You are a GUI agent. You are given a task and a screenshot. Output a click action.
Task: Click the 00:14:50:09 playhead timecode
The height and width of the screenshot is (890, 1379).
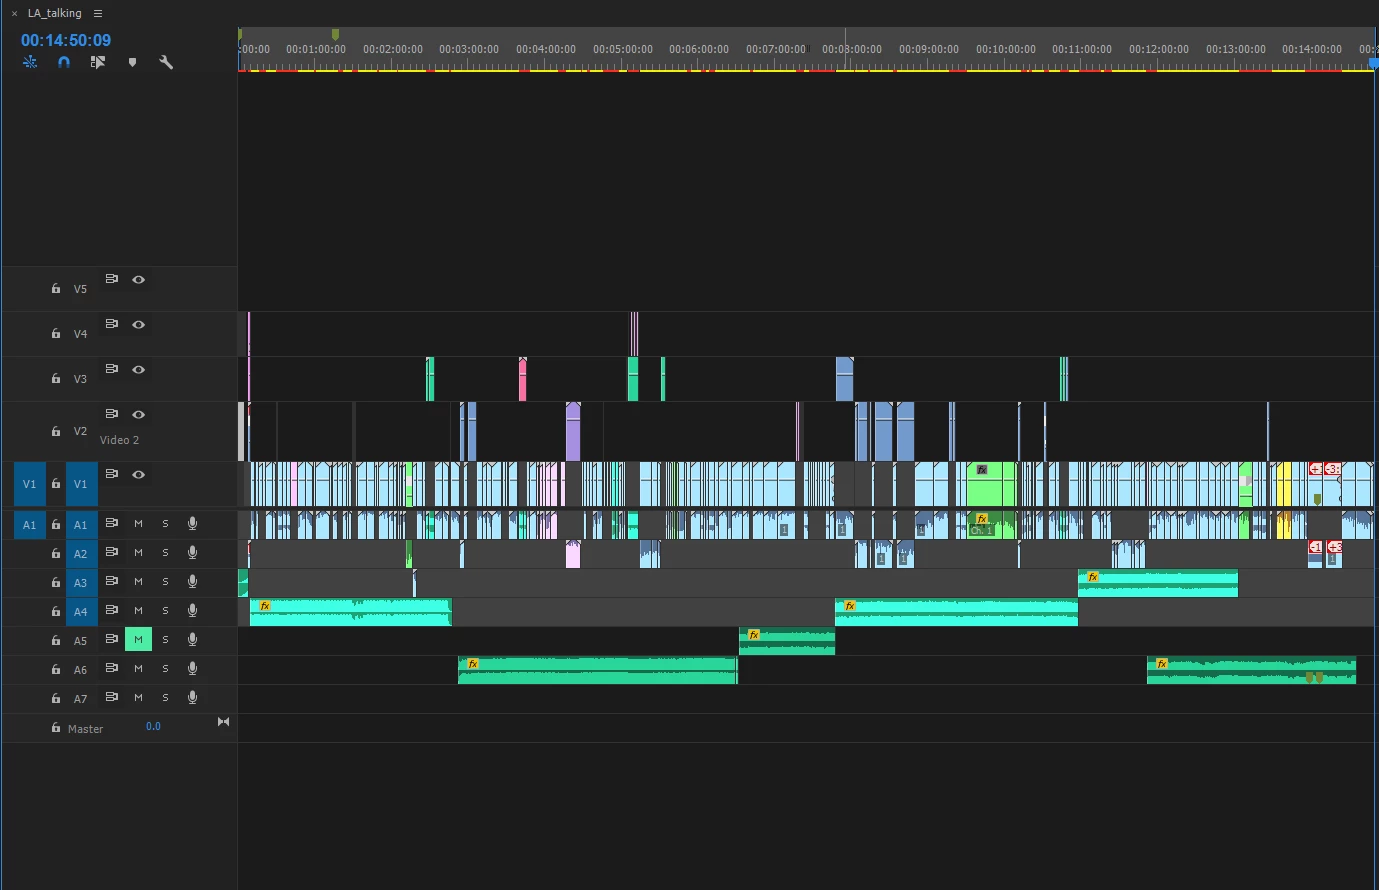[x=66, y=40]
